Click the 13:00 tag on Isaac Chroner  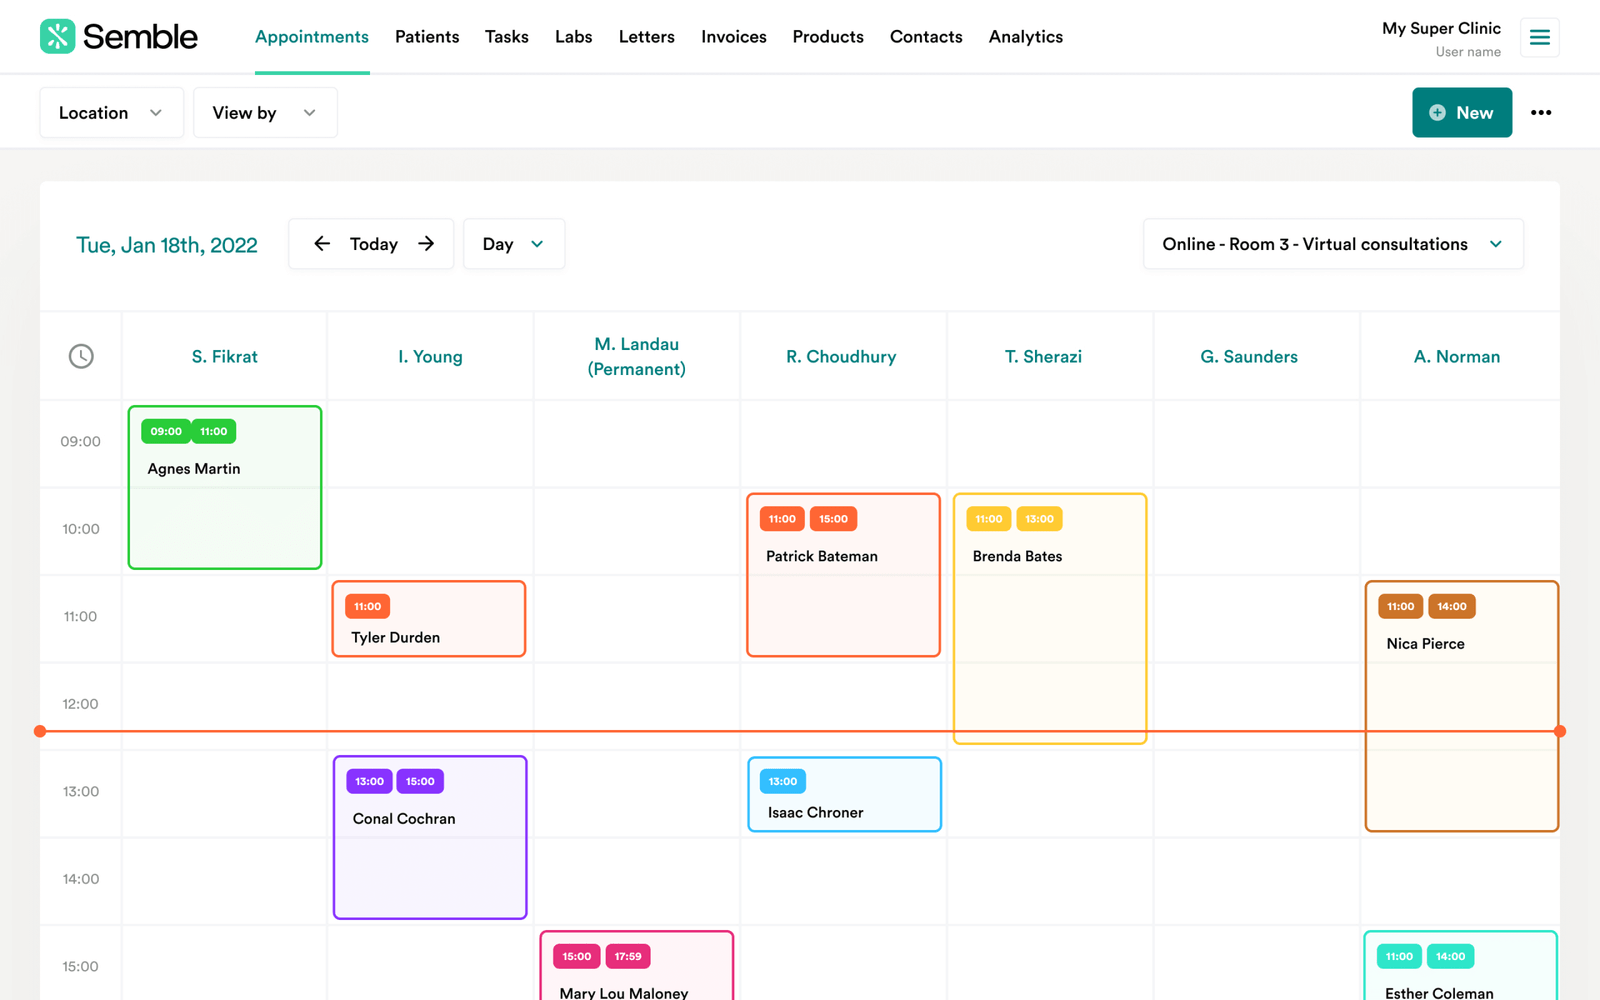[x=782, y=782]
